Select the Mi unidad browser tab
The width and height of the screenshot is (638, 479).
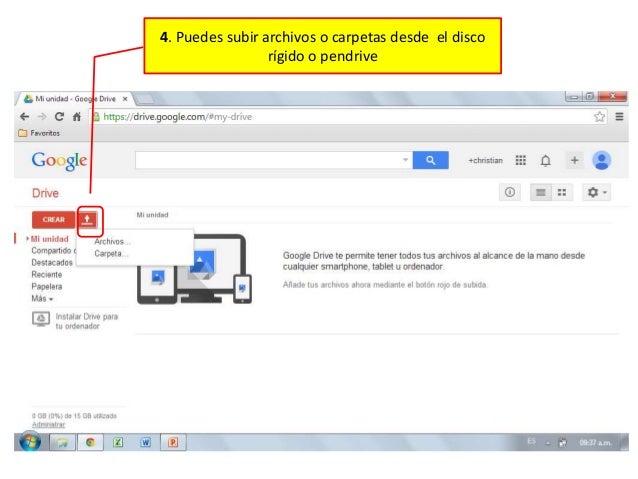pyautogui.click(x=75, y=99)
